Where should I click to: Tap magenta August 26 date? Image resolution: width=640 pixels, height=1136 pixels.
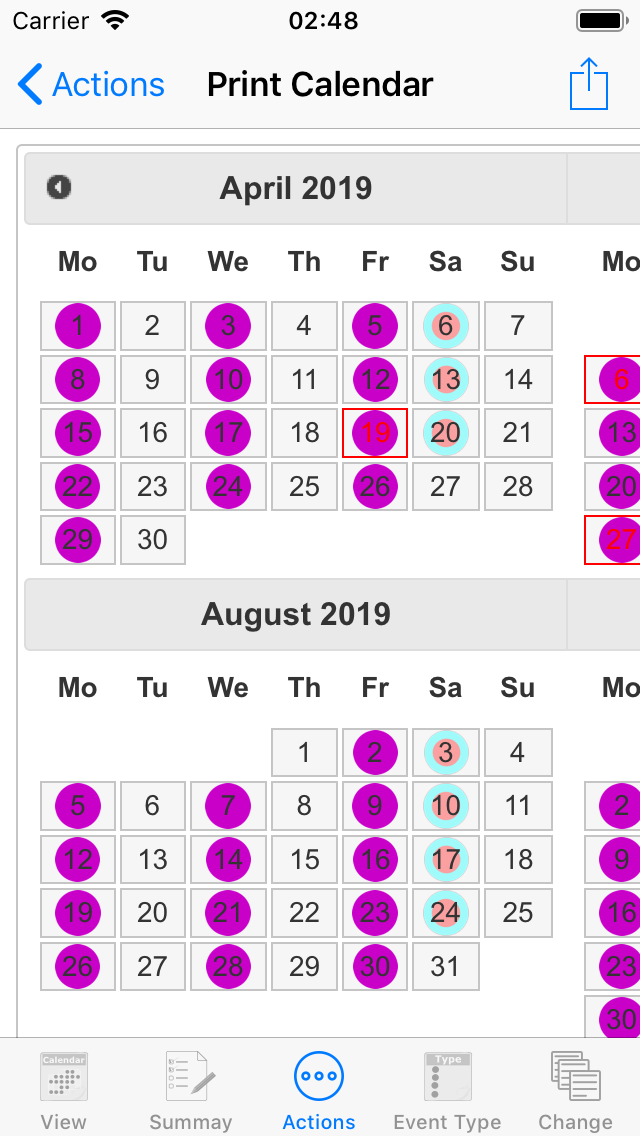[78, 966]
